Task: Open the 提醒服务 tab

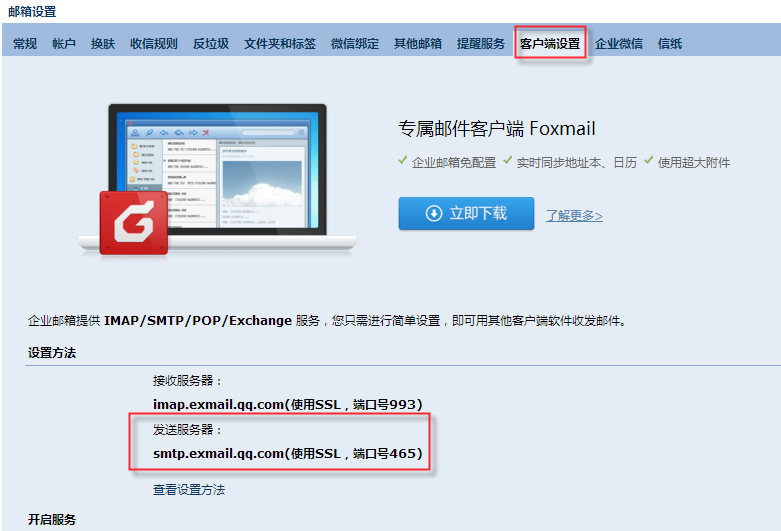Action: 481,44
